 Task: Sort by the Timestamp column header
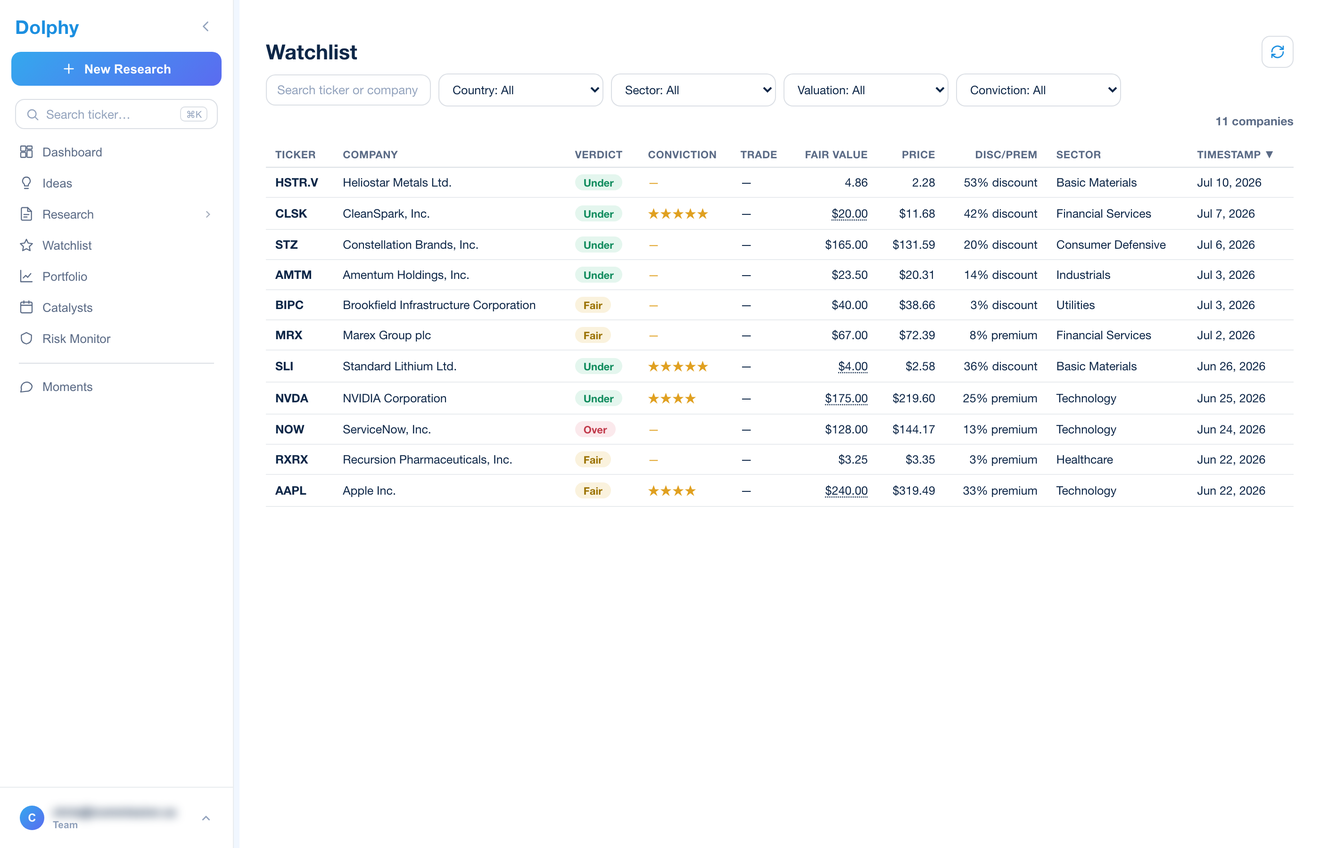pyautogui.click(x=1235, y=155)
